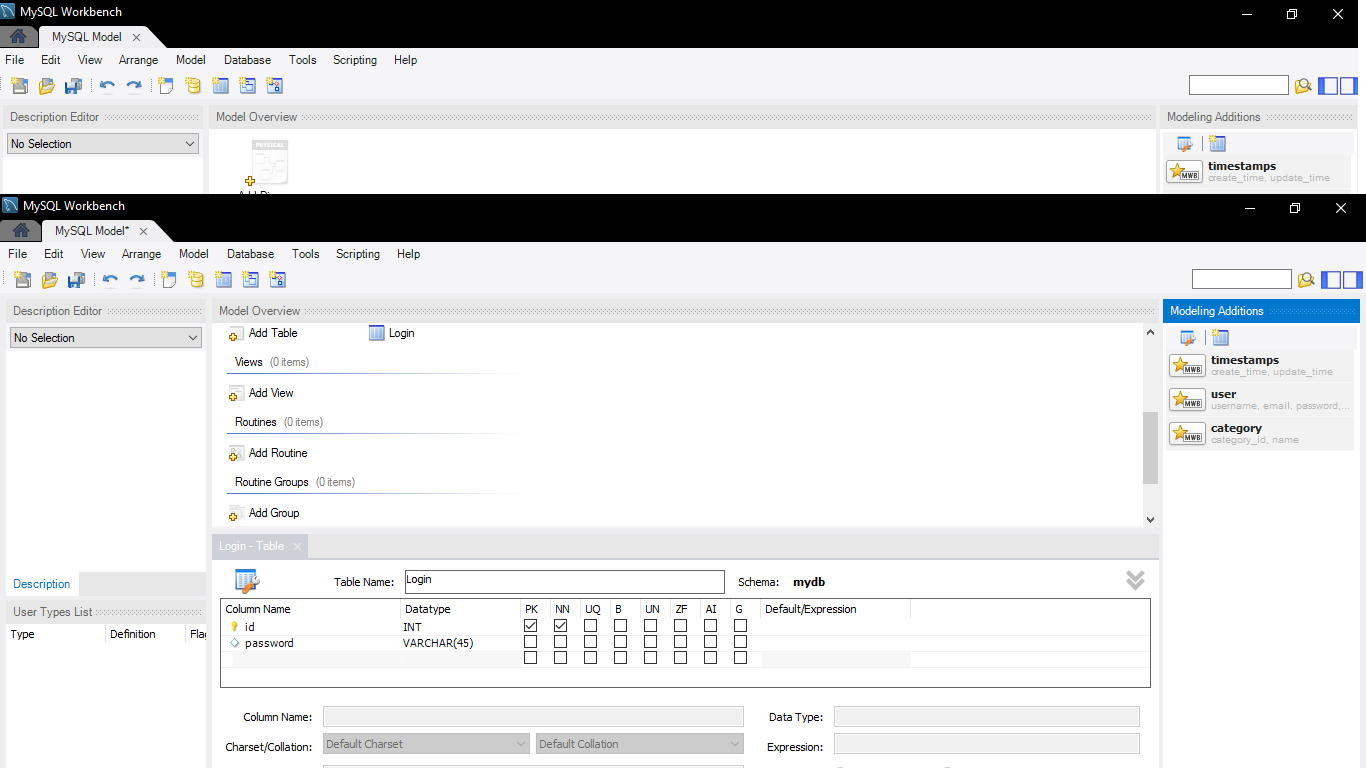The width and height of the screenshot is (1366, 768).
Task: Open the Default Charset dropdown
Action: pyautogui.click(x=426, y=744)
